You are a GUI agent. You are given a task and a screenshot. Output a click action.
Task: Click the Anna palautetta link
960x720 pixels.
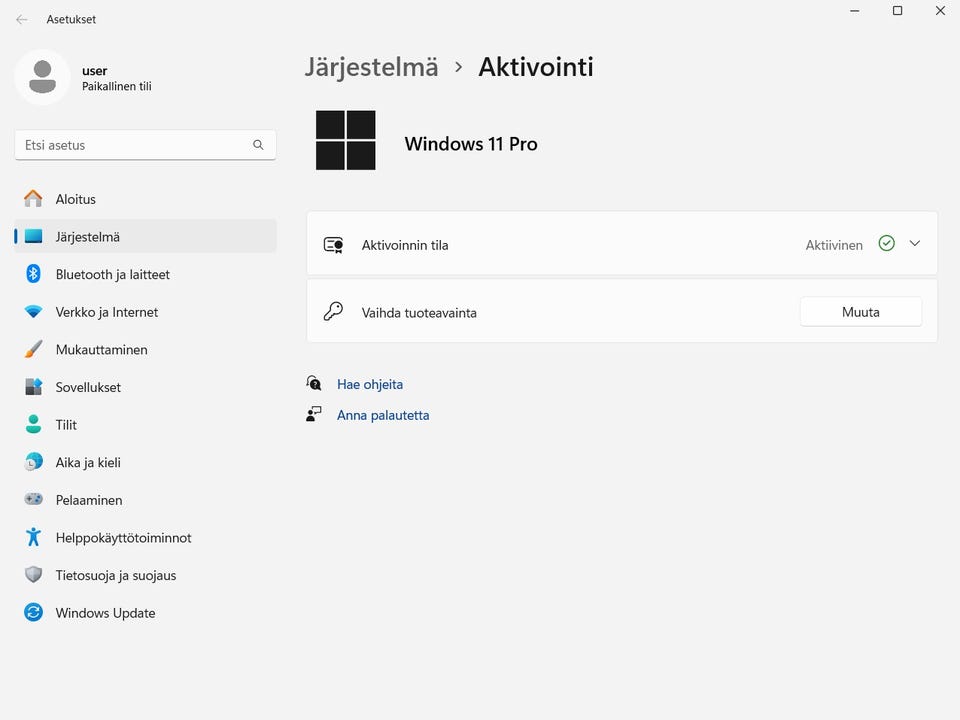(x=383, y=415)
